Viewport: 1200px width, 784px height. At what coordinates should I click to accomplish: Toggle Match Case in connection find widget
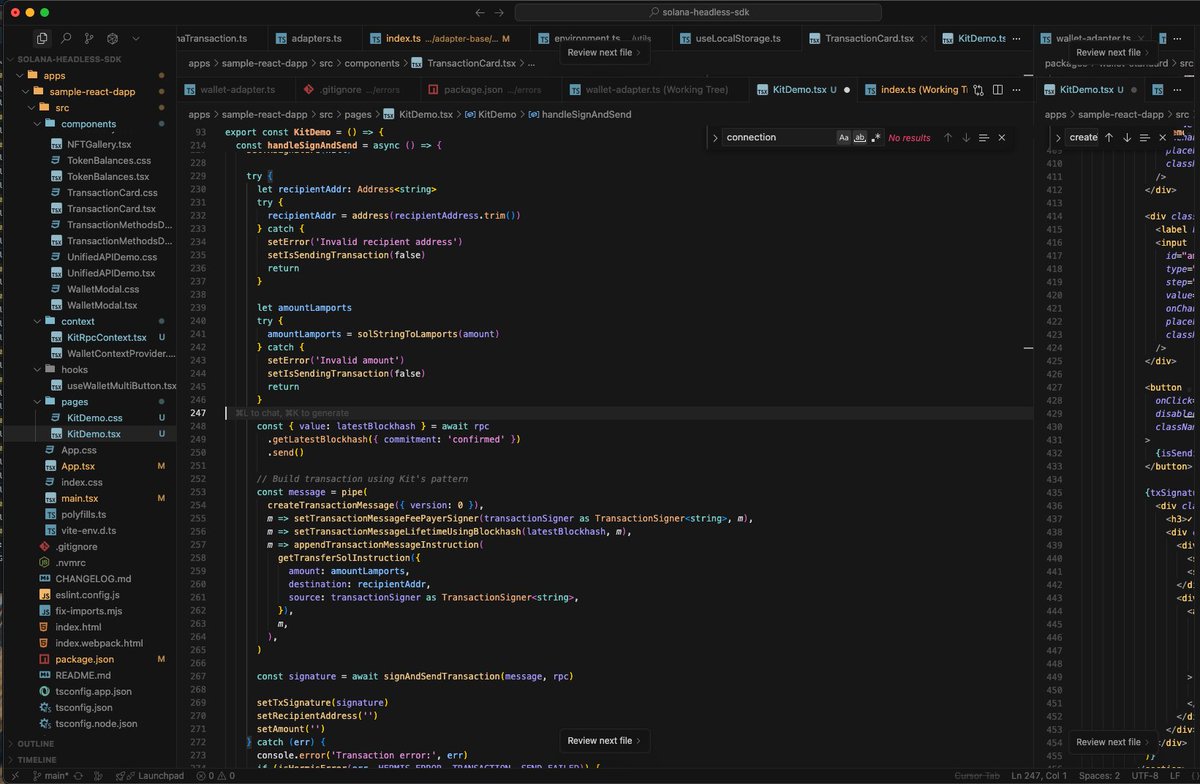tap(843, 137)
